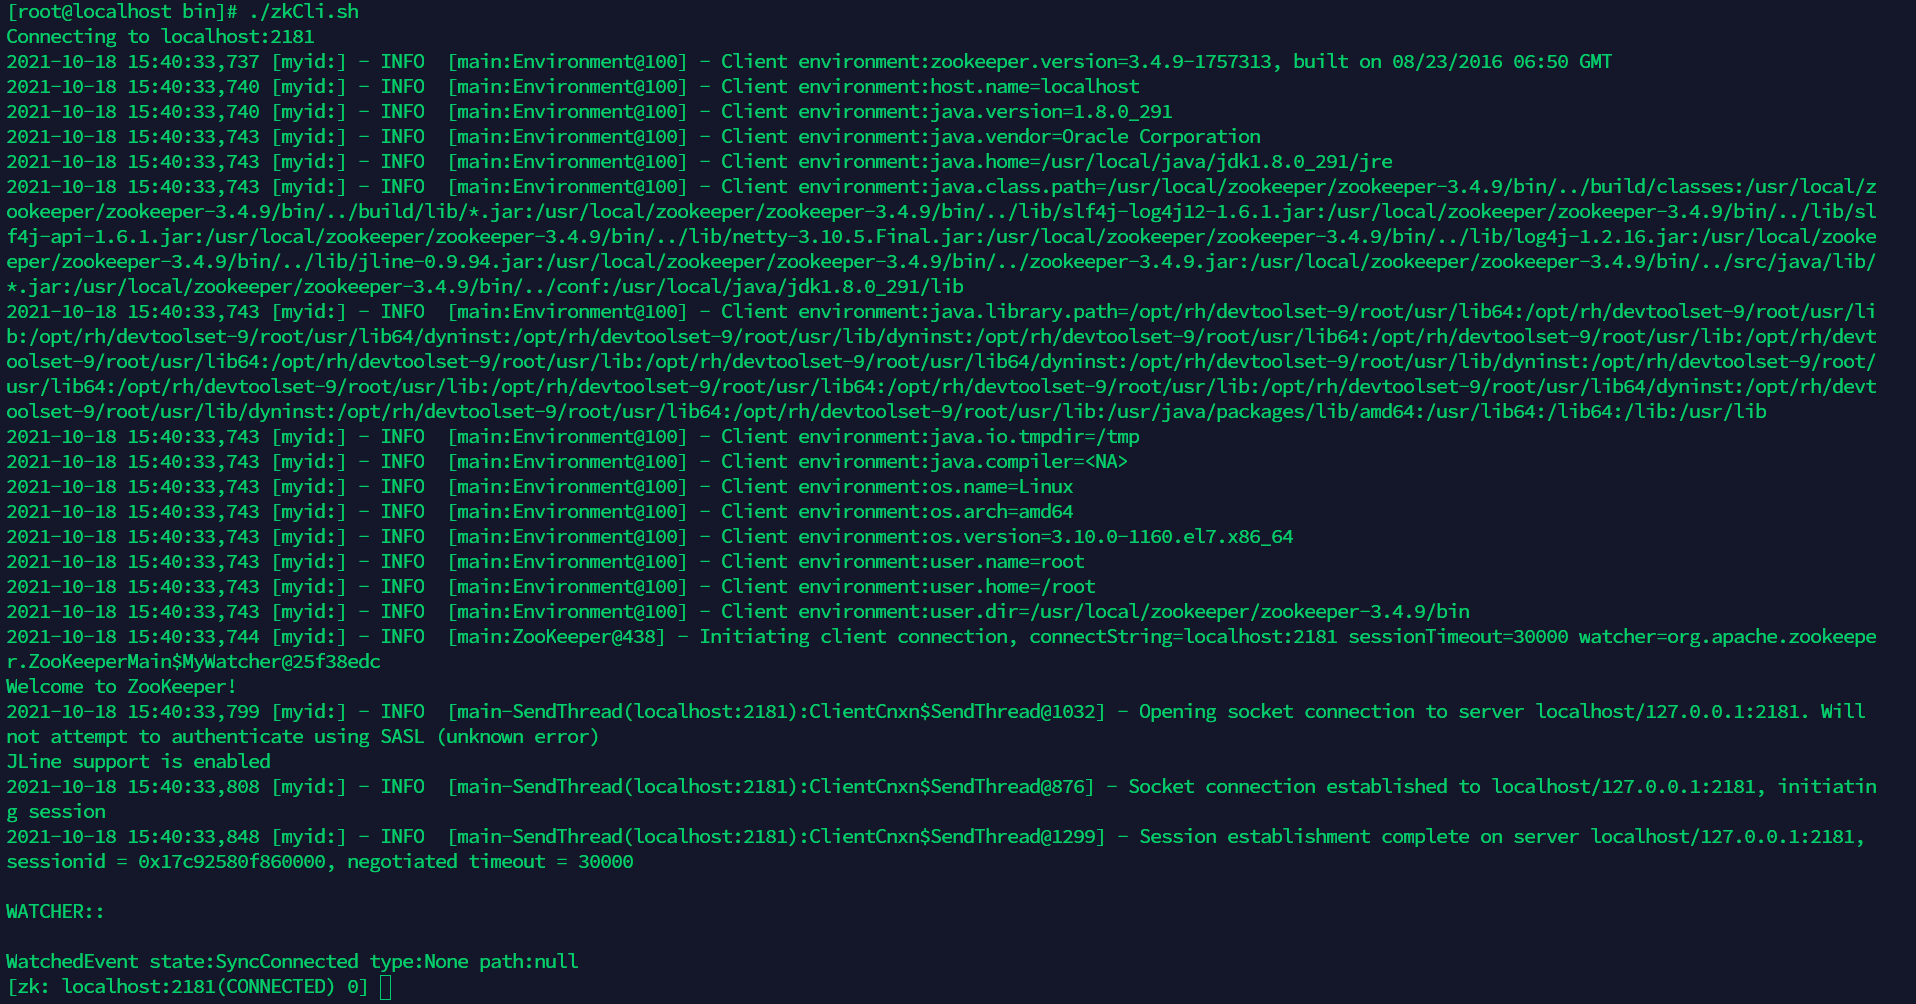Click the timestamp "15:40:33,737"
1916x1004 pixels.
193,62
